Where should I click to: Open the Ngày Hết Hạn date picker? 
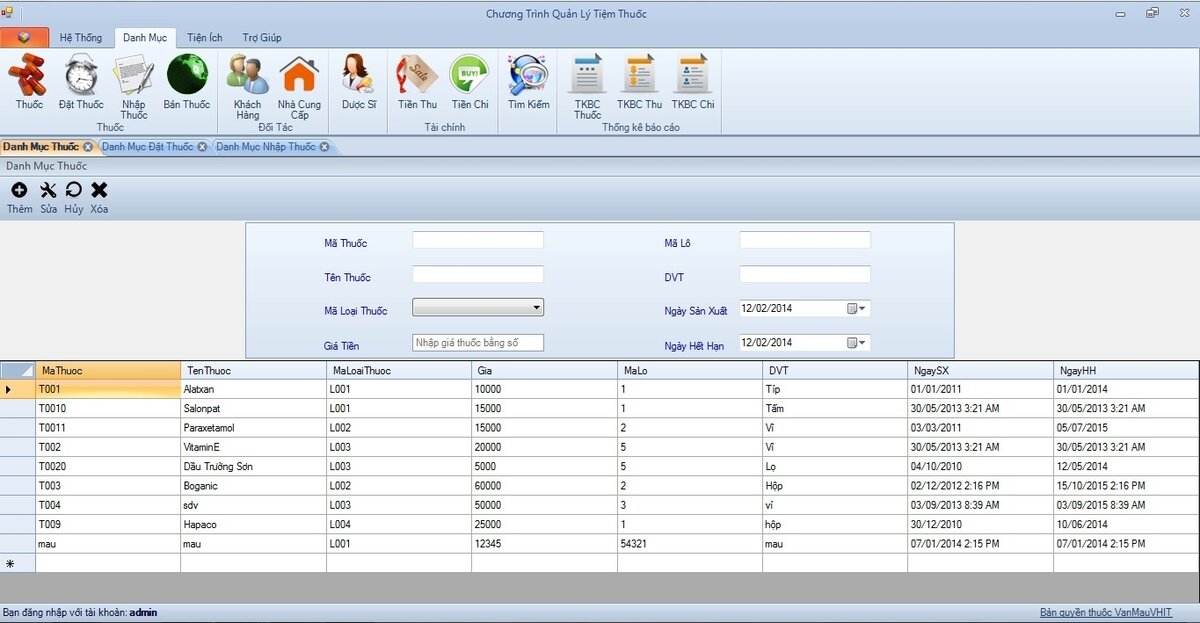click(858, 342)
